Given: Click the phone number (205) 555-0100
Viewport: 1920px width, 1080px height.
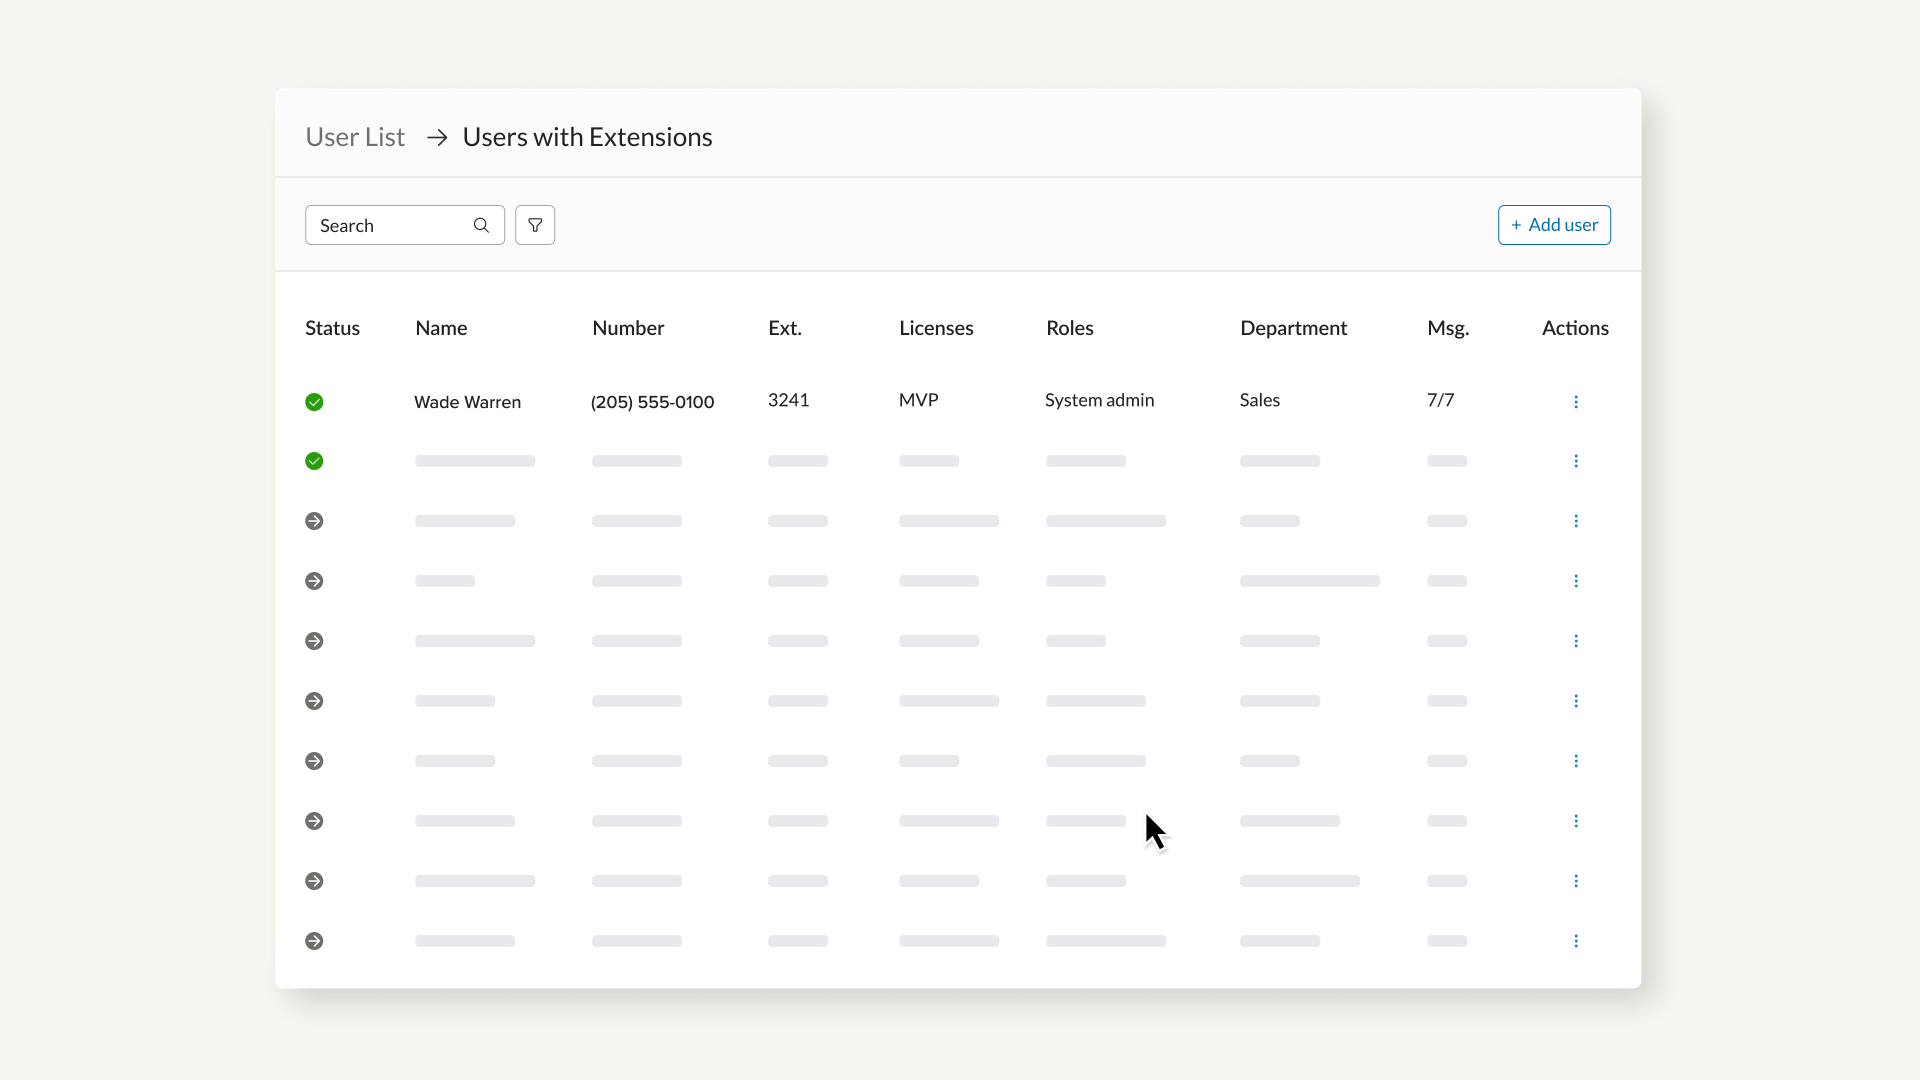Looking at the screenshot, I should pos(652,402).
